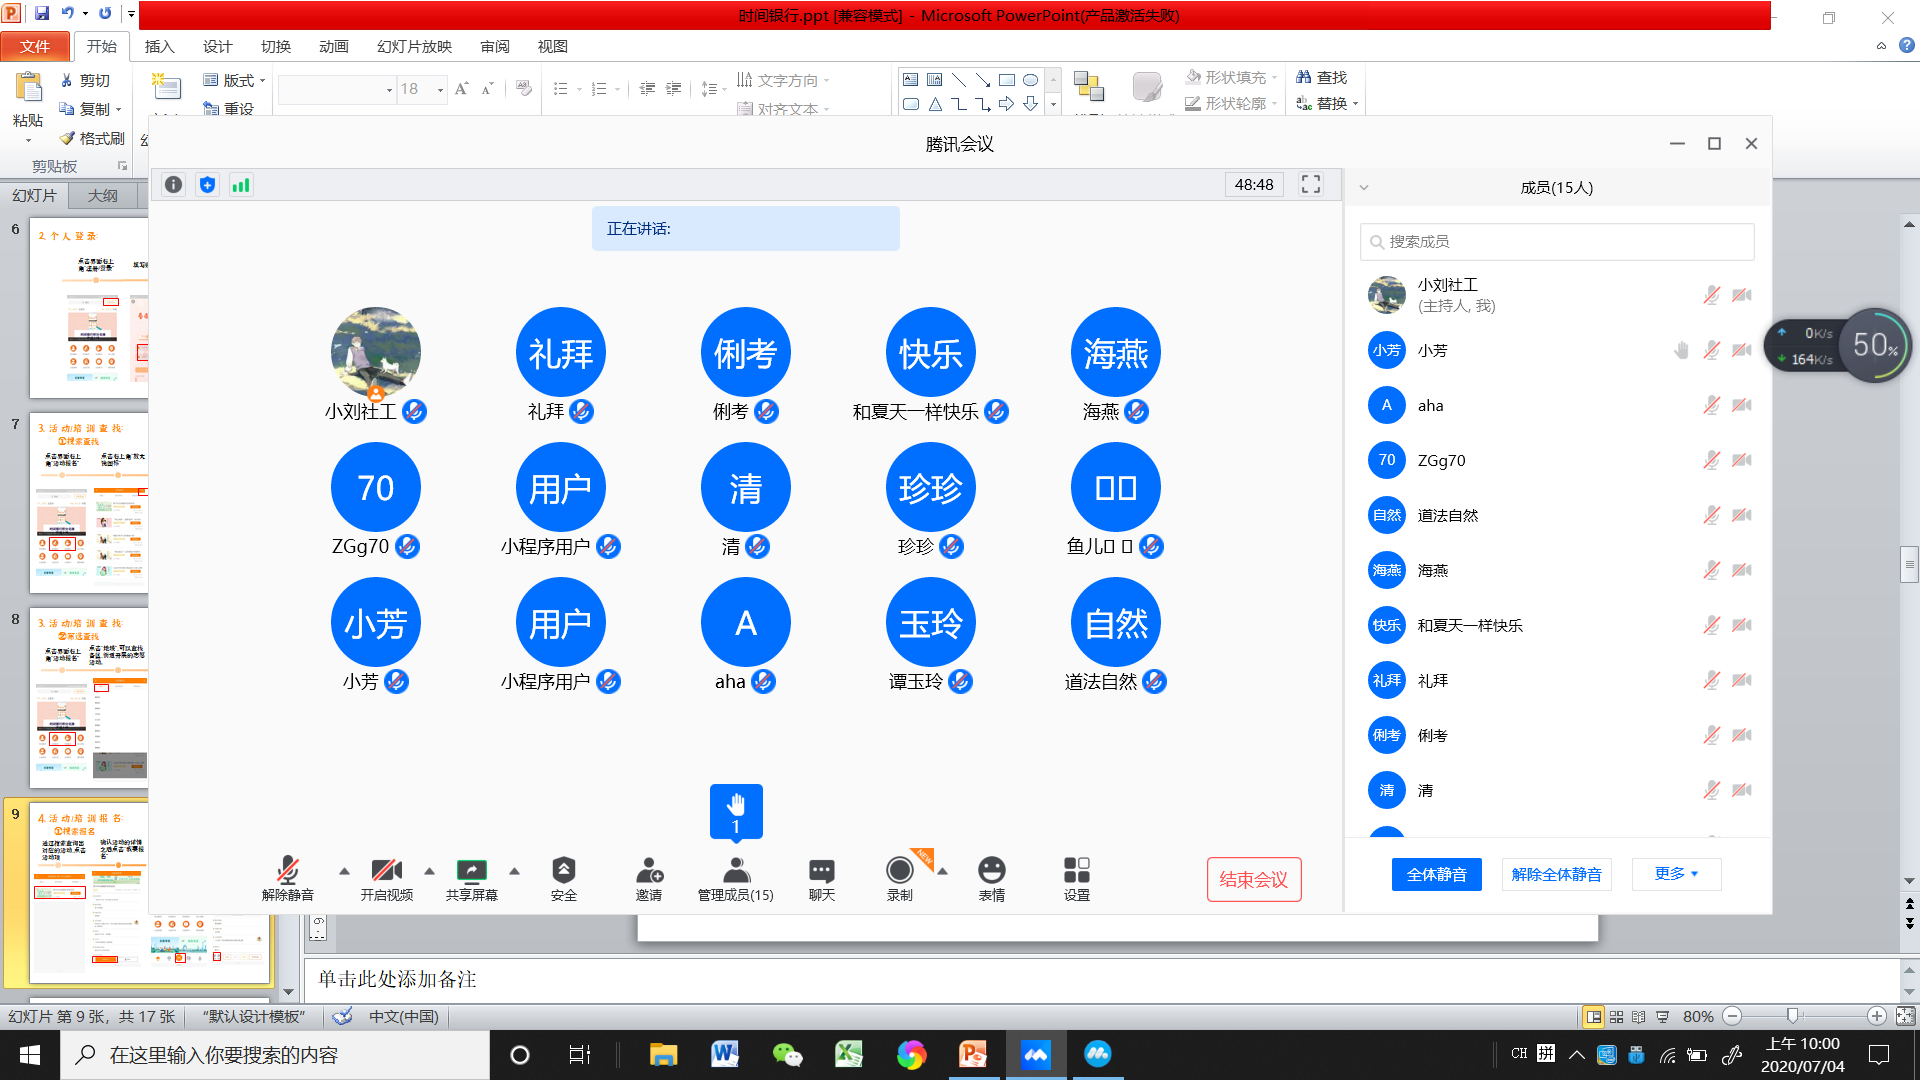1920x1080 pixels.
Task: Open manage members panel
Action: point(736,877)
